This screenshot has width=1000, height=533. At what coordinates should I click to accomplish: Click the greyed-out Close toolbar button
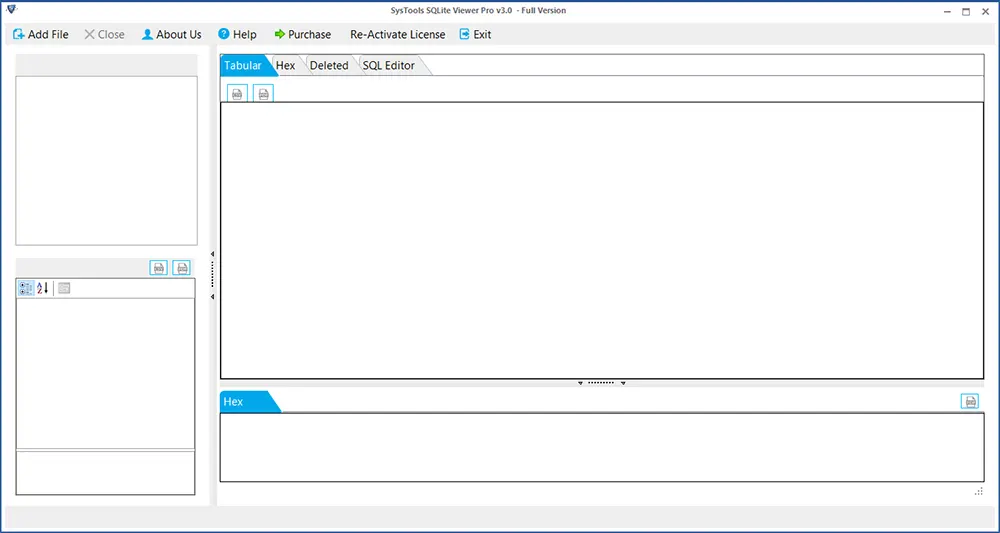(x=105, y=34)
